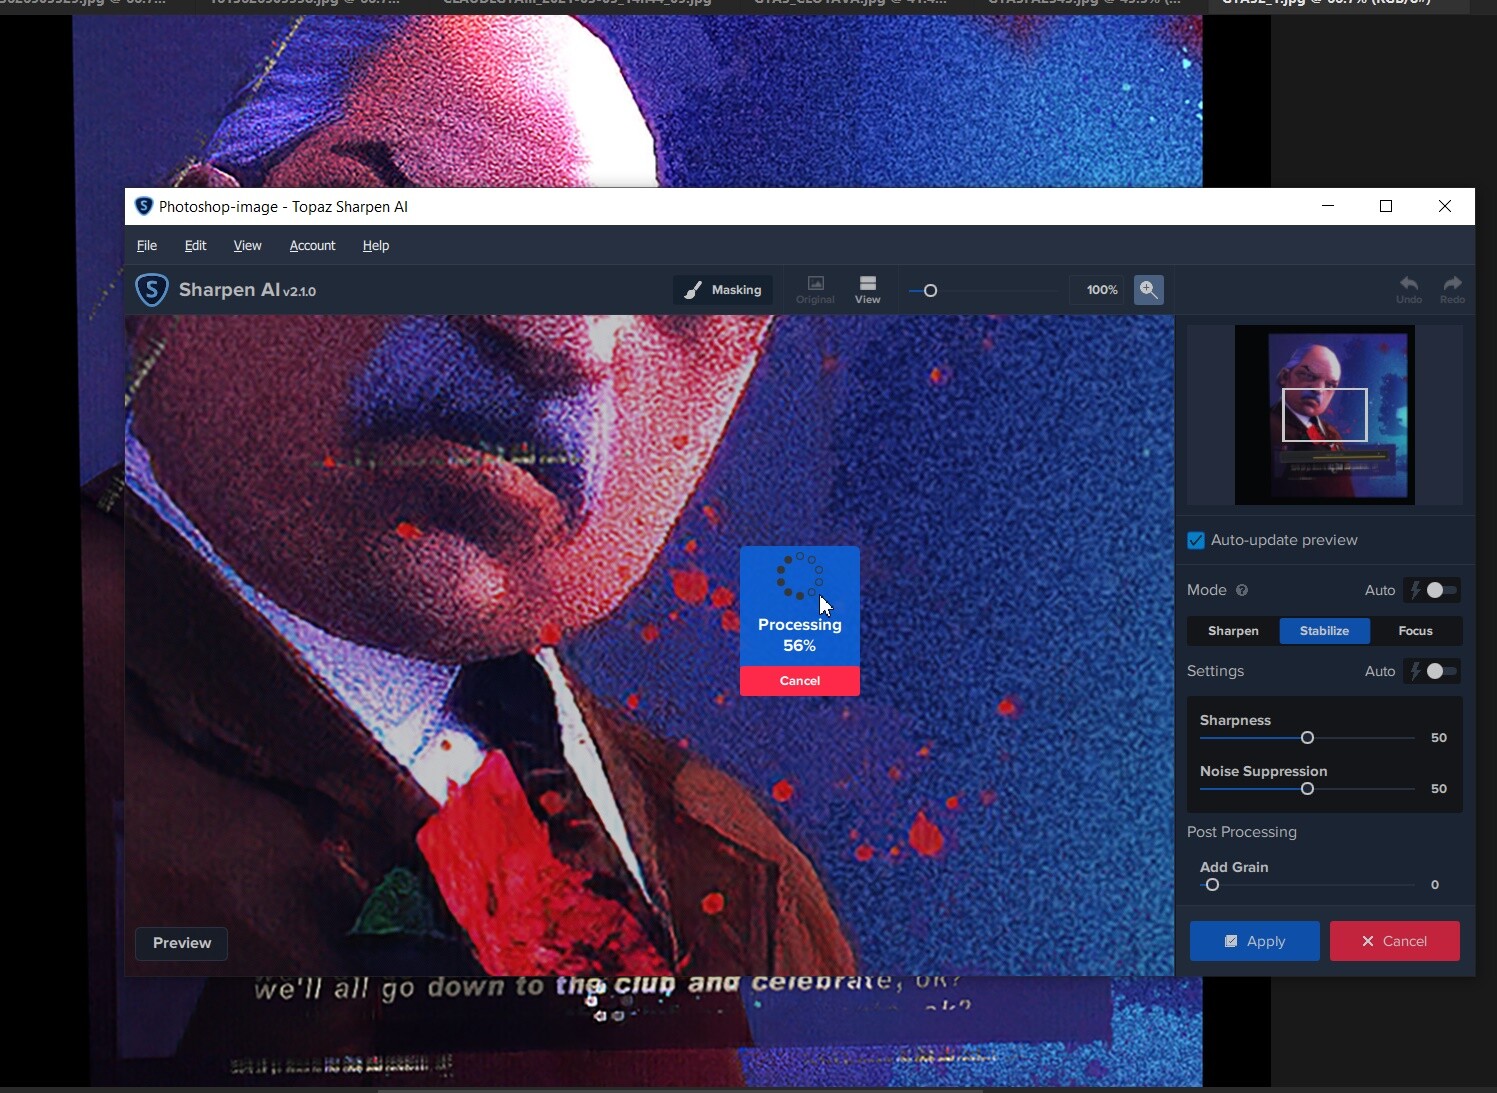The image size is (1497, 1093).
Task: Click the zoom magnifier icon
Action: click(1148, 290)
